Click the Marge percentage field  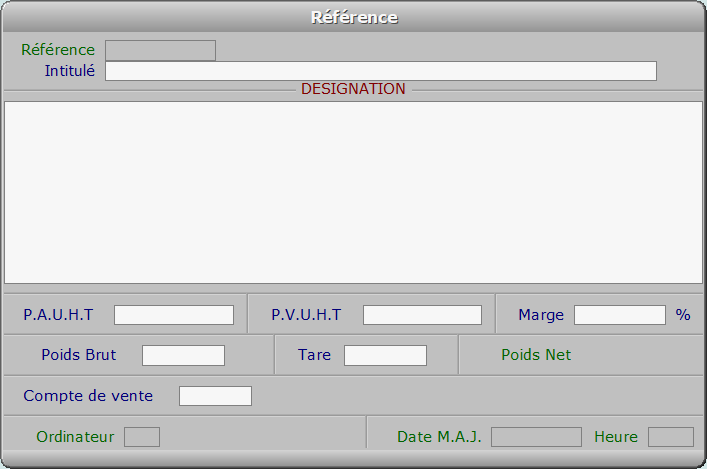point(620,315)
